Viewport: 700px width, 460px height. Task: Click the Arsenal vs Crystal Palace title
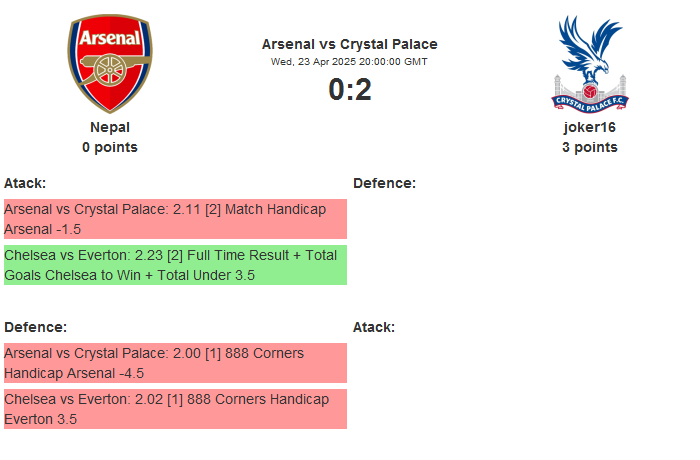[x=349, y=44]
